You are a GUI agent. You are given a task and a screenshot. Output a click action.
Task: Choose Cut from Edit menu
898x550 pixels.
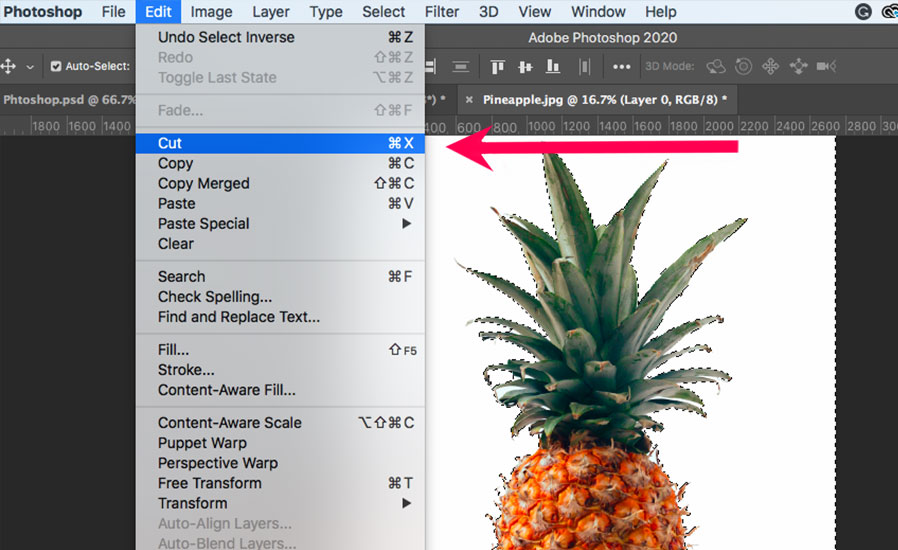coord(281,143)
